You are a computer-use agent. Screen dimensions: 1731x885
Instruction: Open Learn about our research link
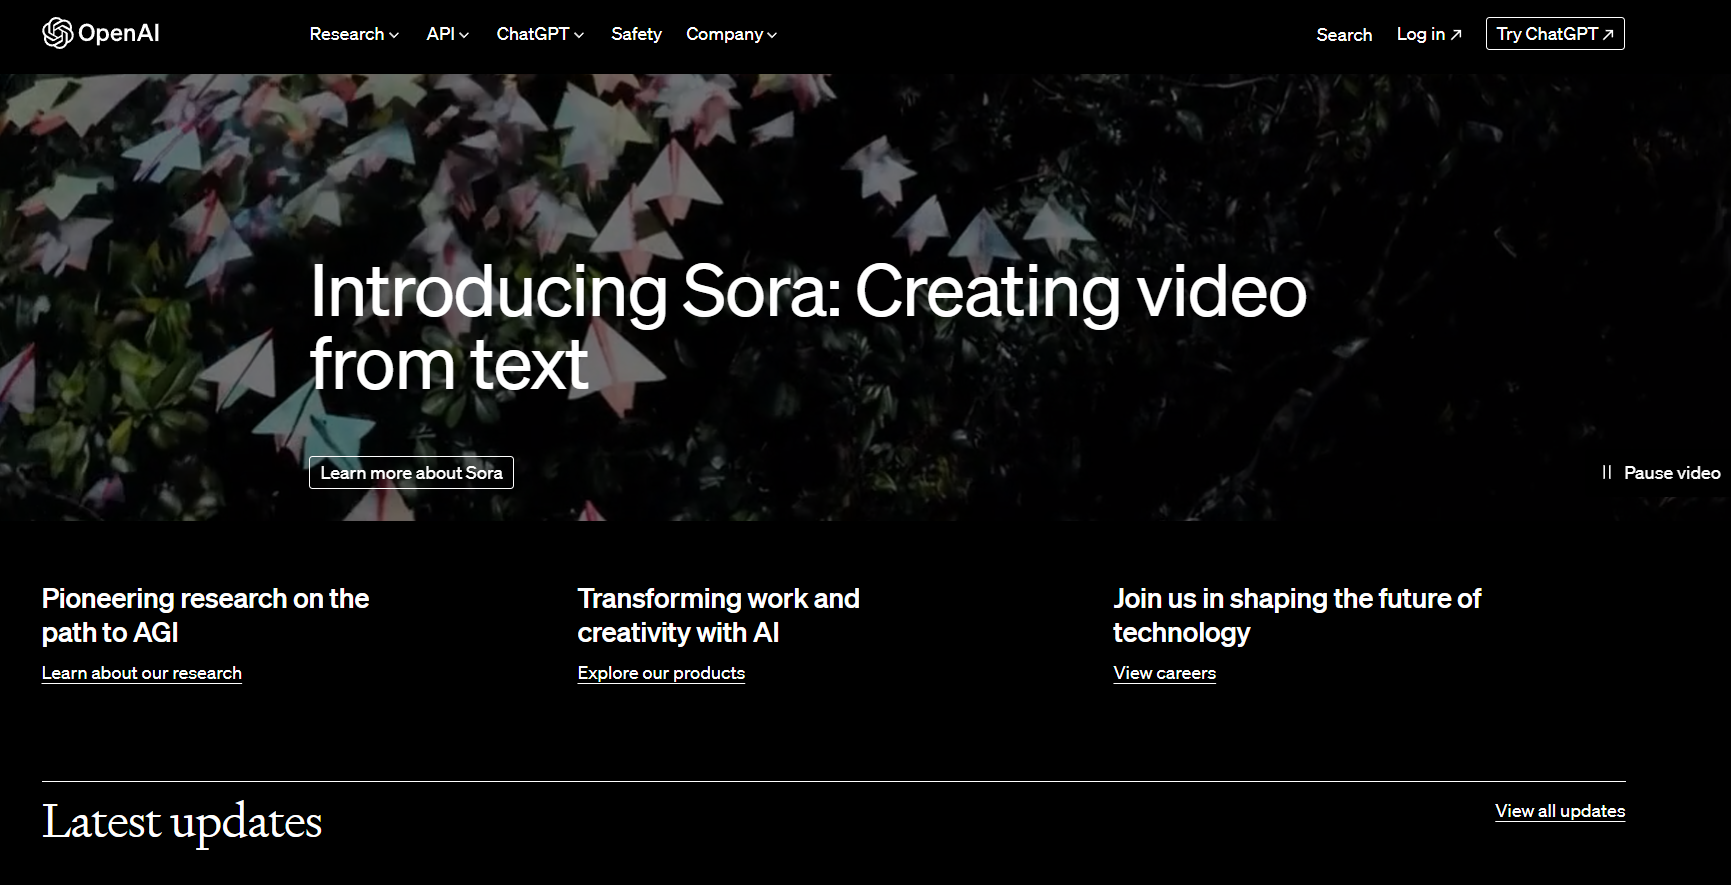coord(142,673)
